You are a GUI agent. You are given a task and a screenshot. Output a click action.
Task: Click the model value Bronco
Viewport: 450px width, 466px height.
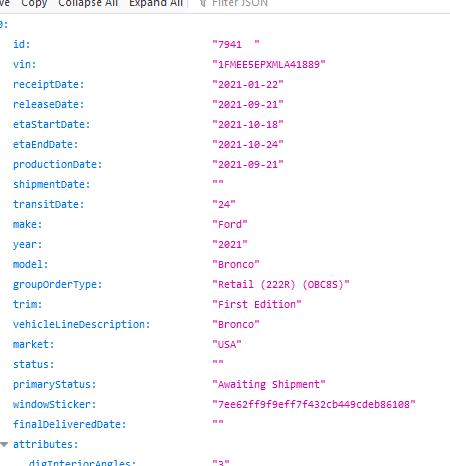pos(236,264)
